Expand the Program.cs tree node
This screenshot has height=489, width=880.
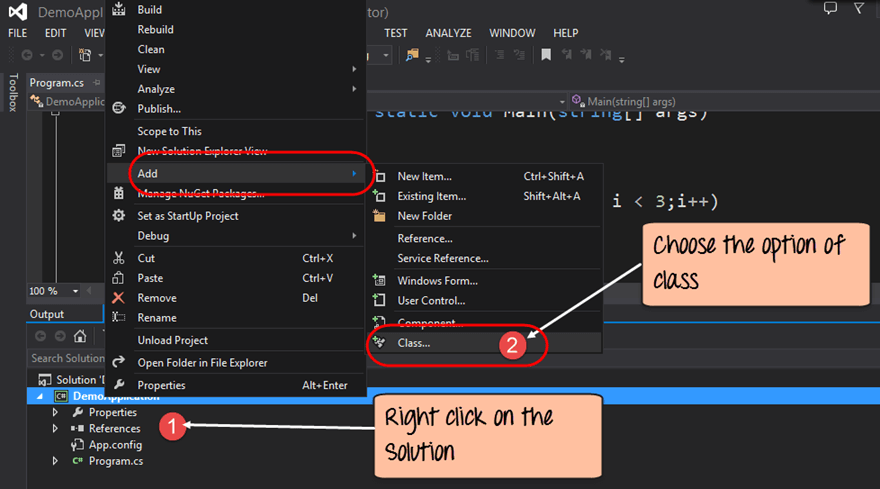56,461
